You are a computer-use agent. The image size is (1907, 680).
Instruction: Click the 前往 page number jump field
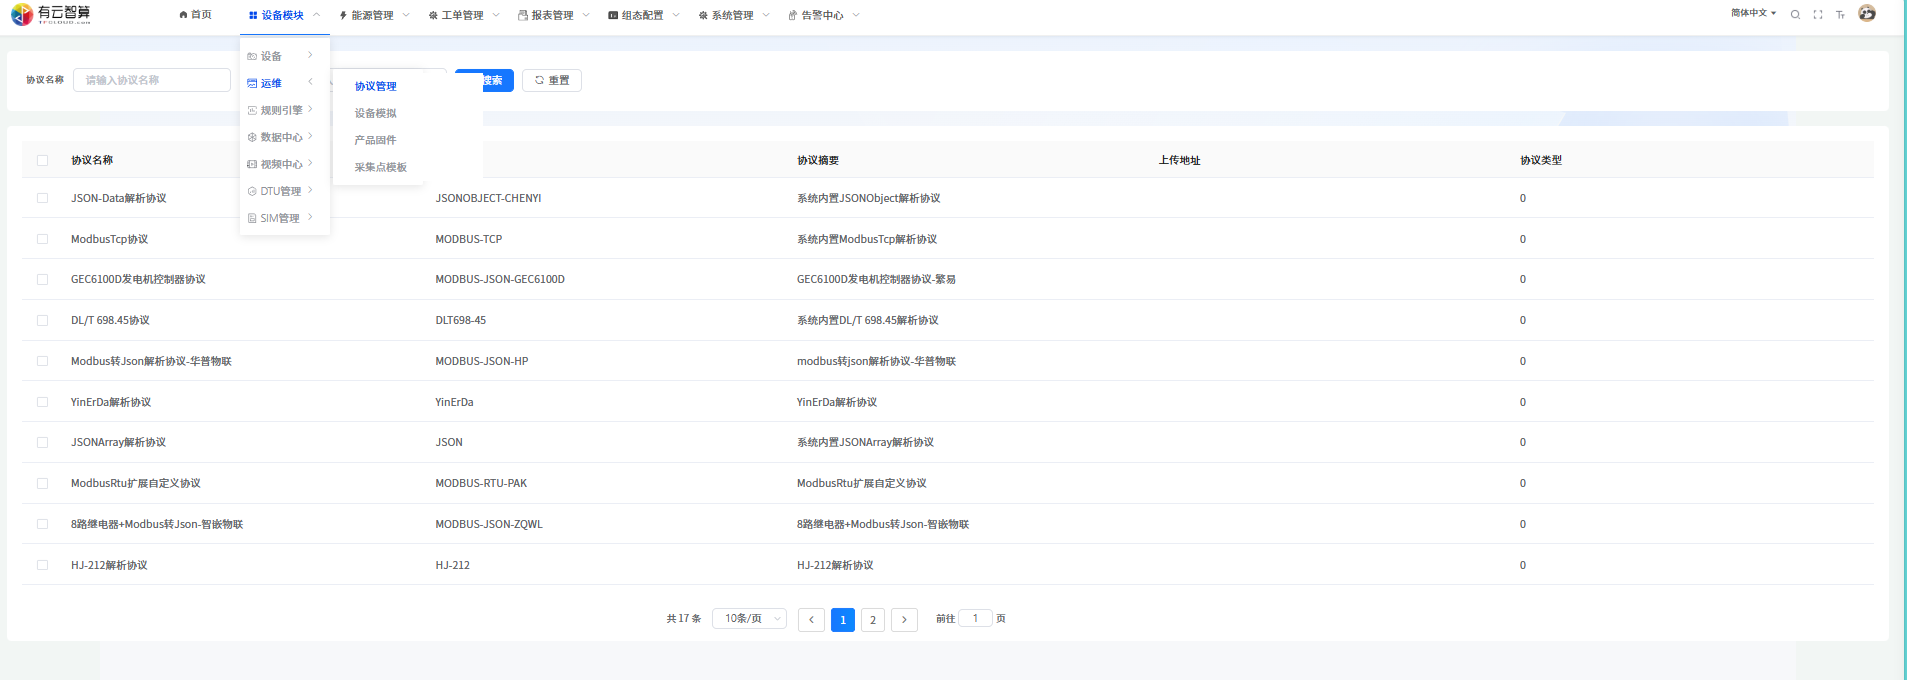tap(975, 618)
